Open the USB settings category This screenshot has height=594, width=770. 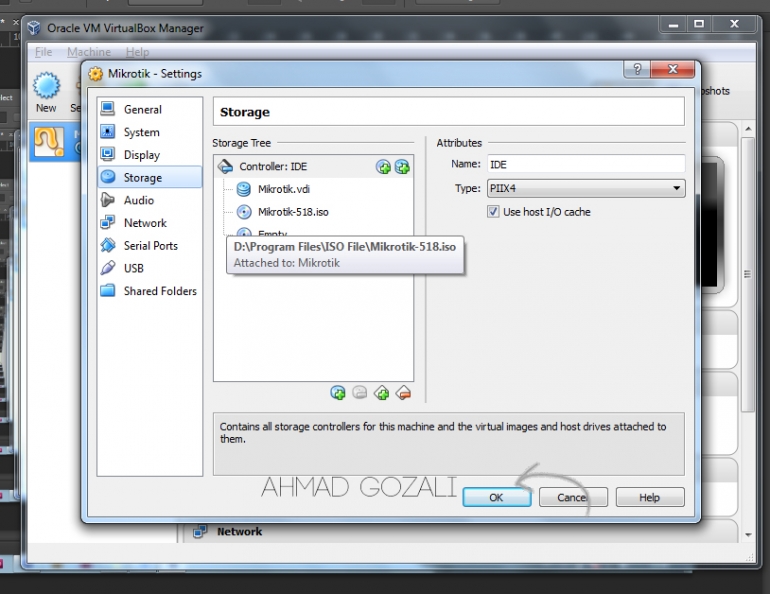[133, 268]
